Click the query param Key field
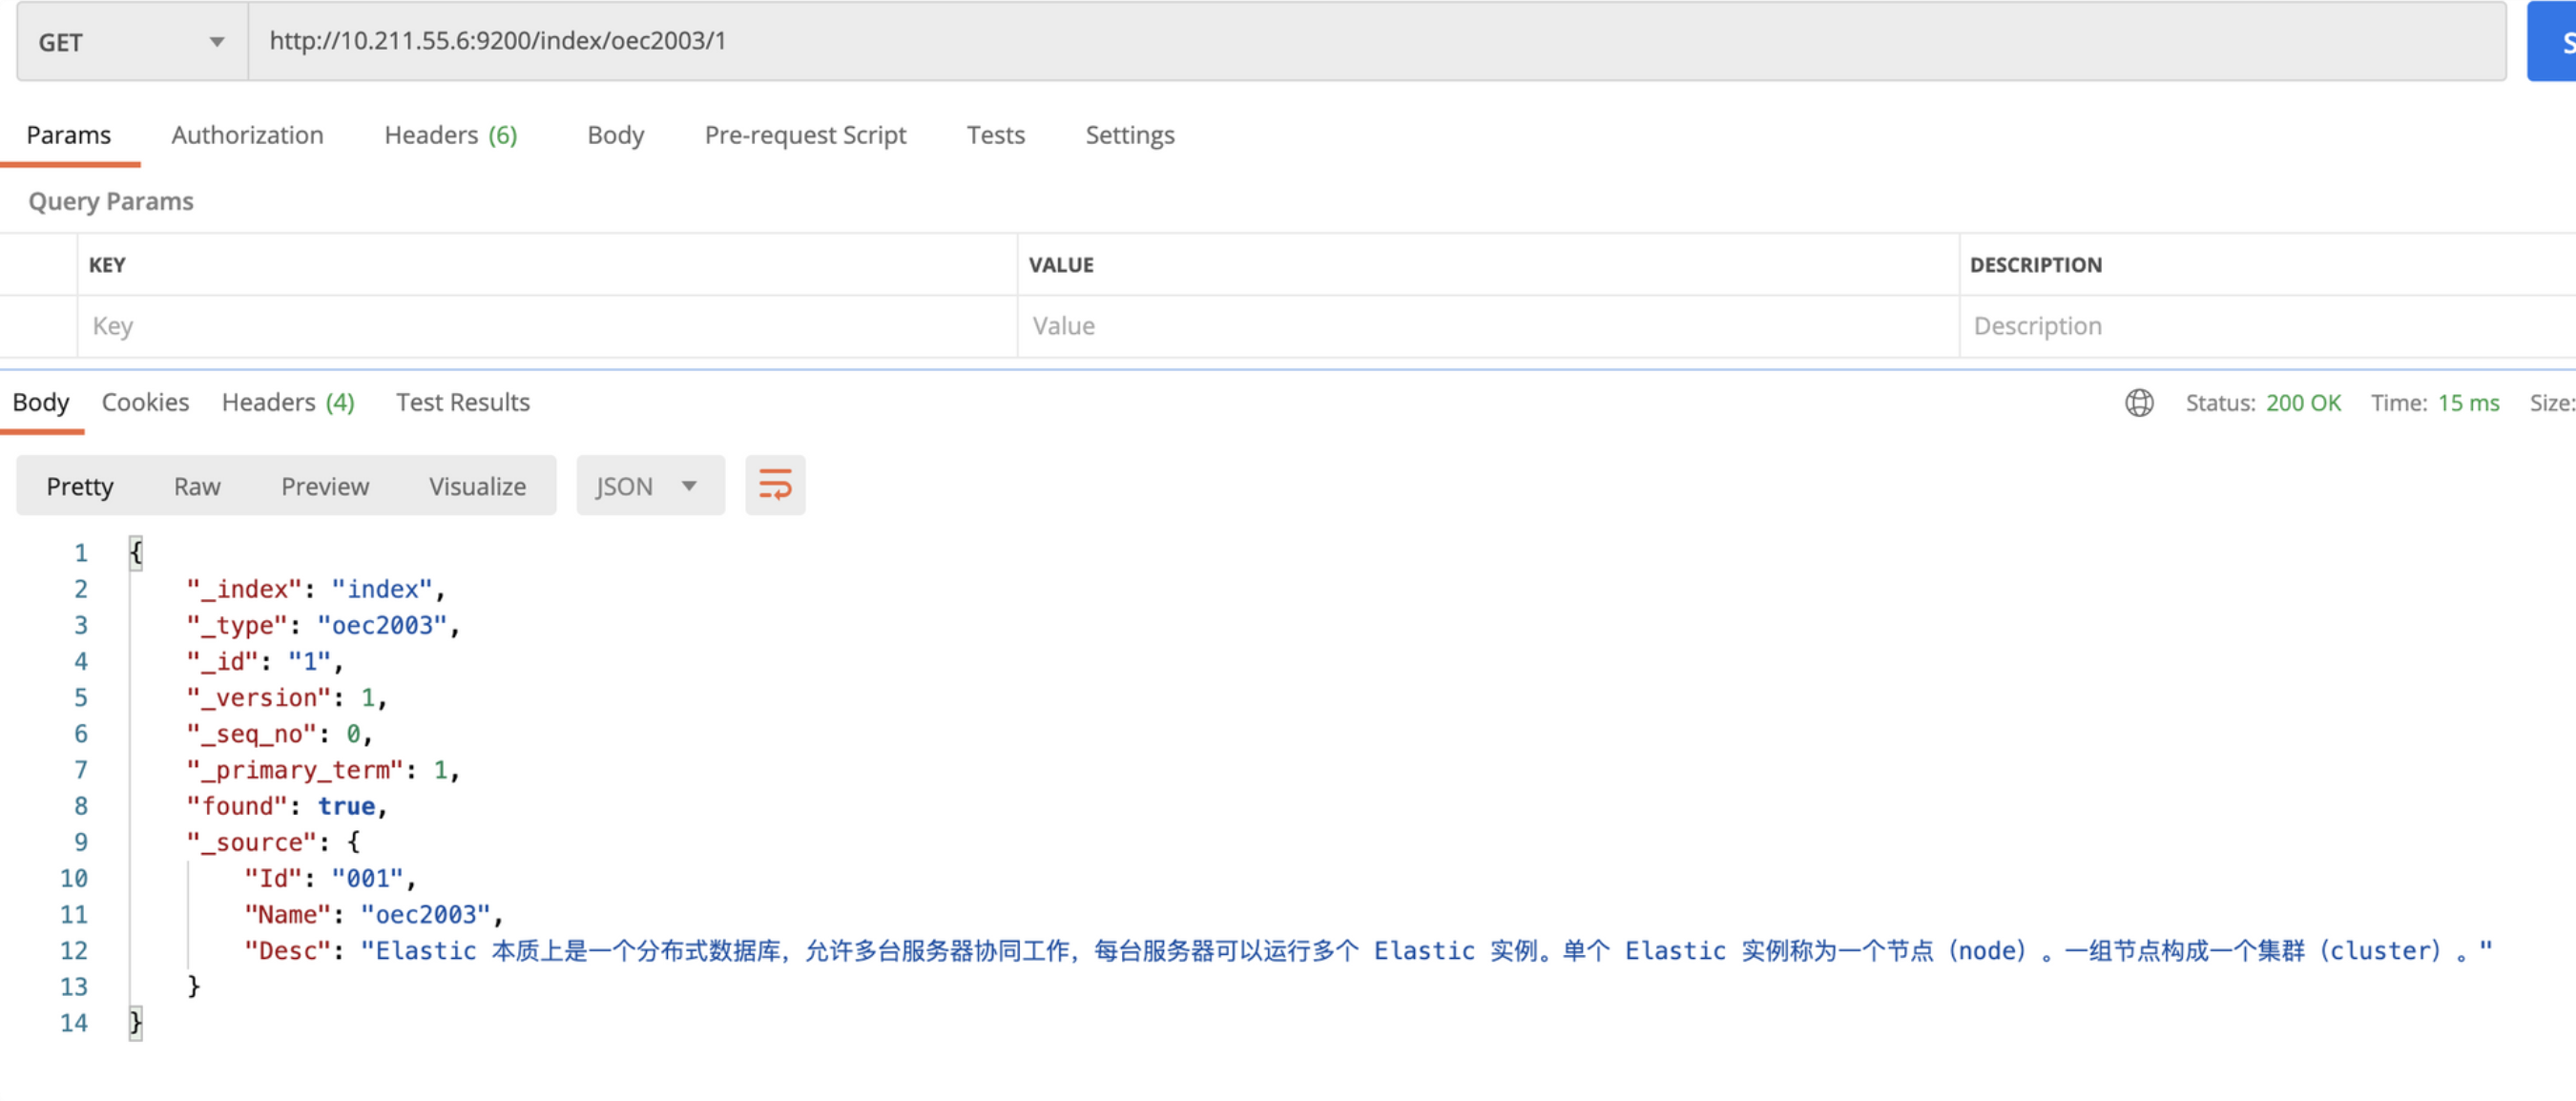This screenshot has height=1101, width=2576. click(545, 326)
